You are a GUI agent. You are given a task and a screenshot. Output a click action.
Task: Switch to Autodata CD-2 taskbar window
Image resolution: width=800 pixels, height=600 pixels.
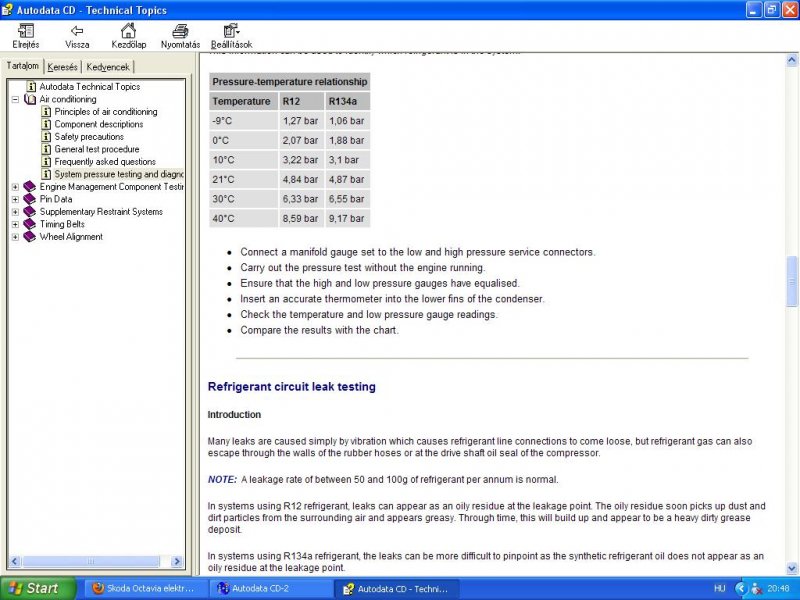coord(270,588)
